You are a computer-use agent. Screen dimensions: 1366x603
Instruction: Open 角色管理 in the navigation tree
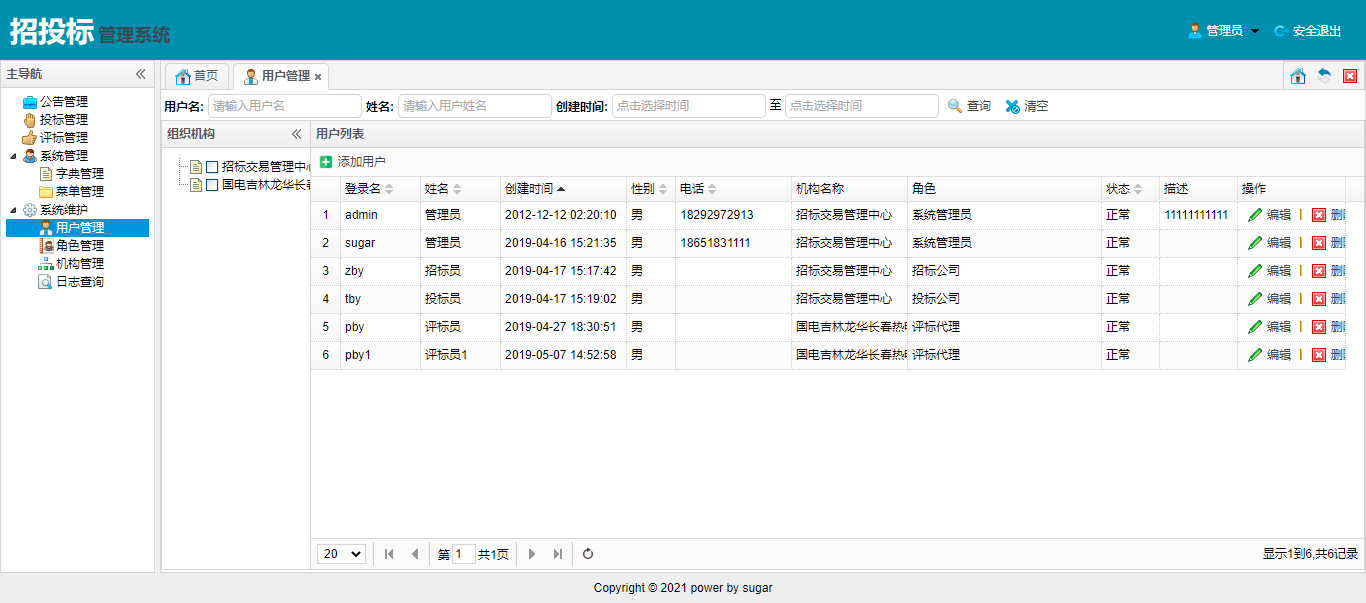[x=79, y=246]
